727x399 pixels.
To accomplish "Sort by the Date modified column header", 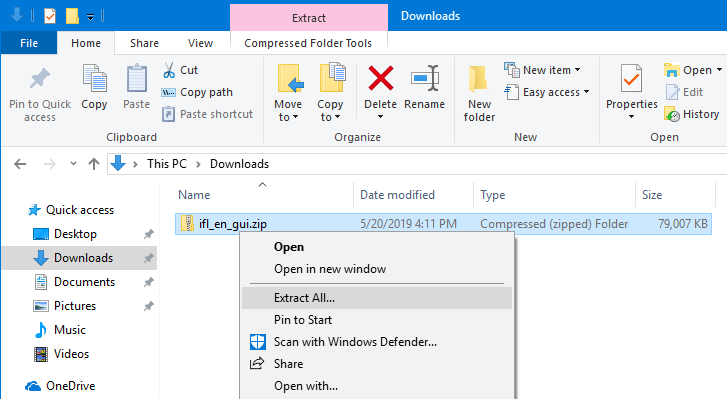I will coord(397,195).
